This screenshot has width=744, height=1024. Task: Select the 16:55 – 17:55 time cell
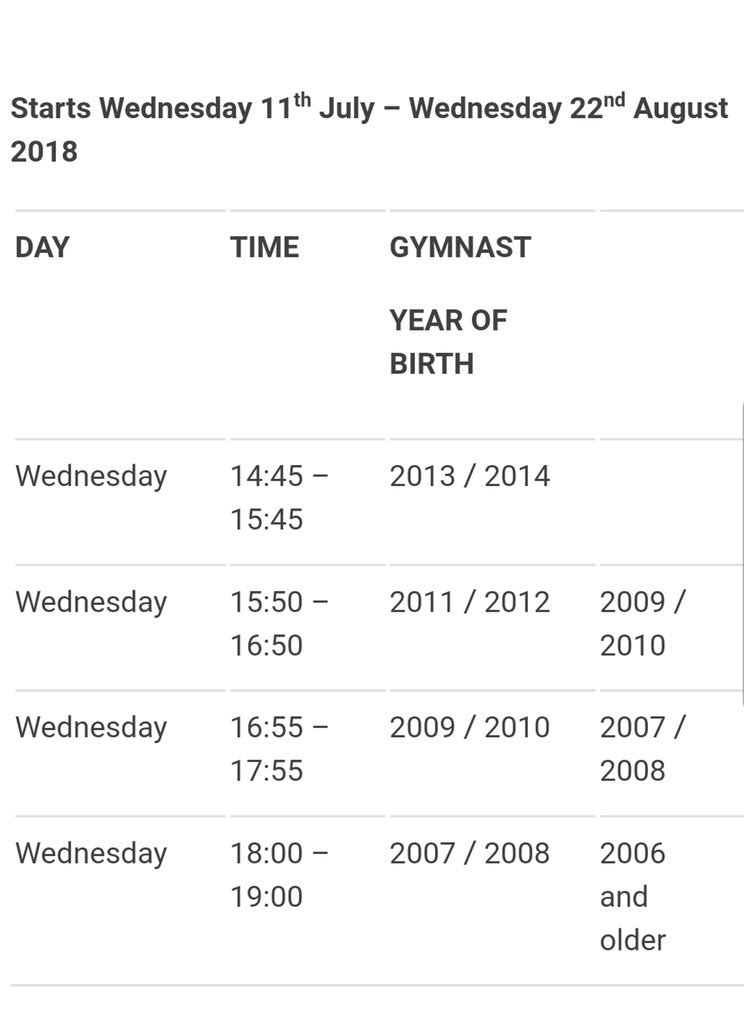[x=279, y=749]
